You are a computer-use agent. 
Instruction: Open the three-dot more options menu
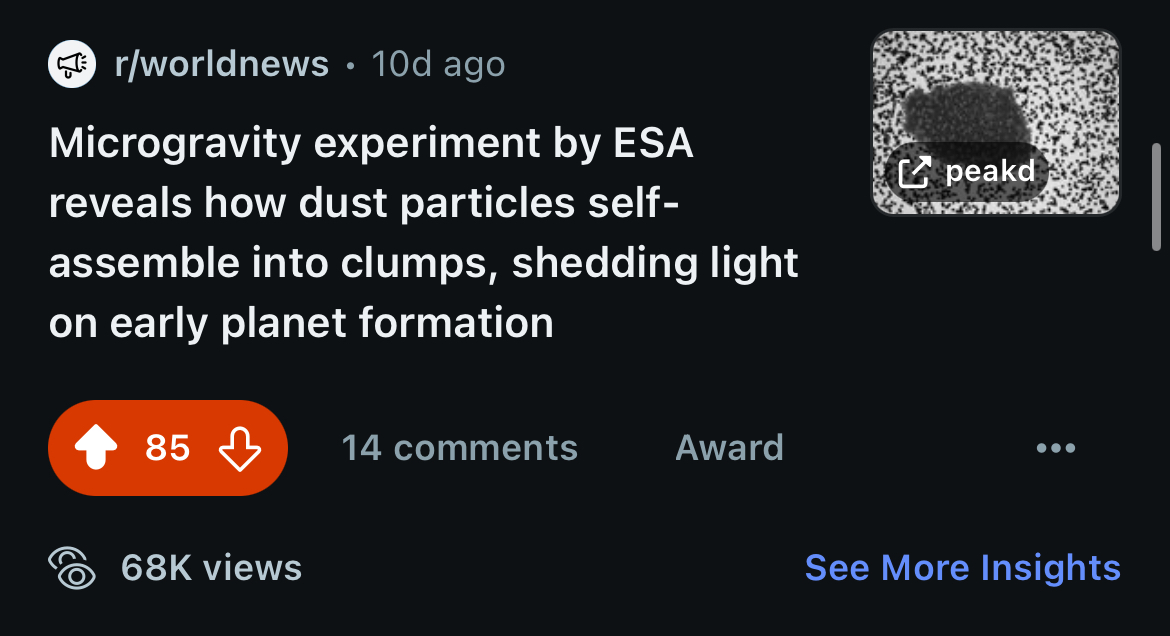click(1056, 448)
